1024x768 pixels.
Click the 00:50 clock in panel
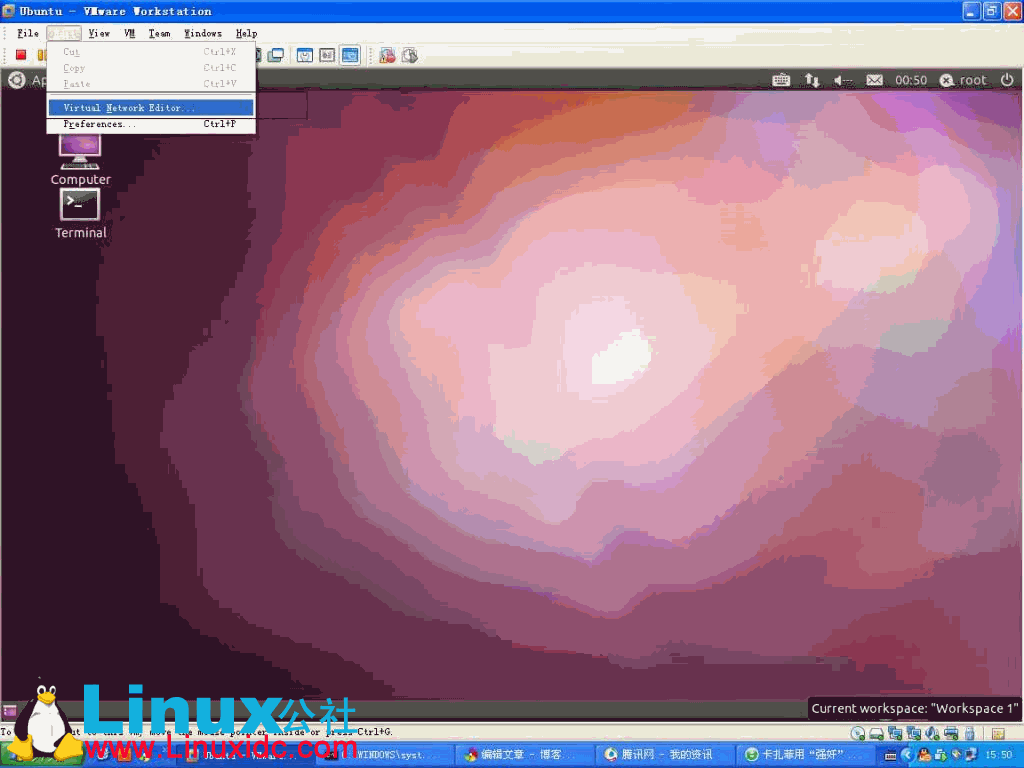(911, 80)
